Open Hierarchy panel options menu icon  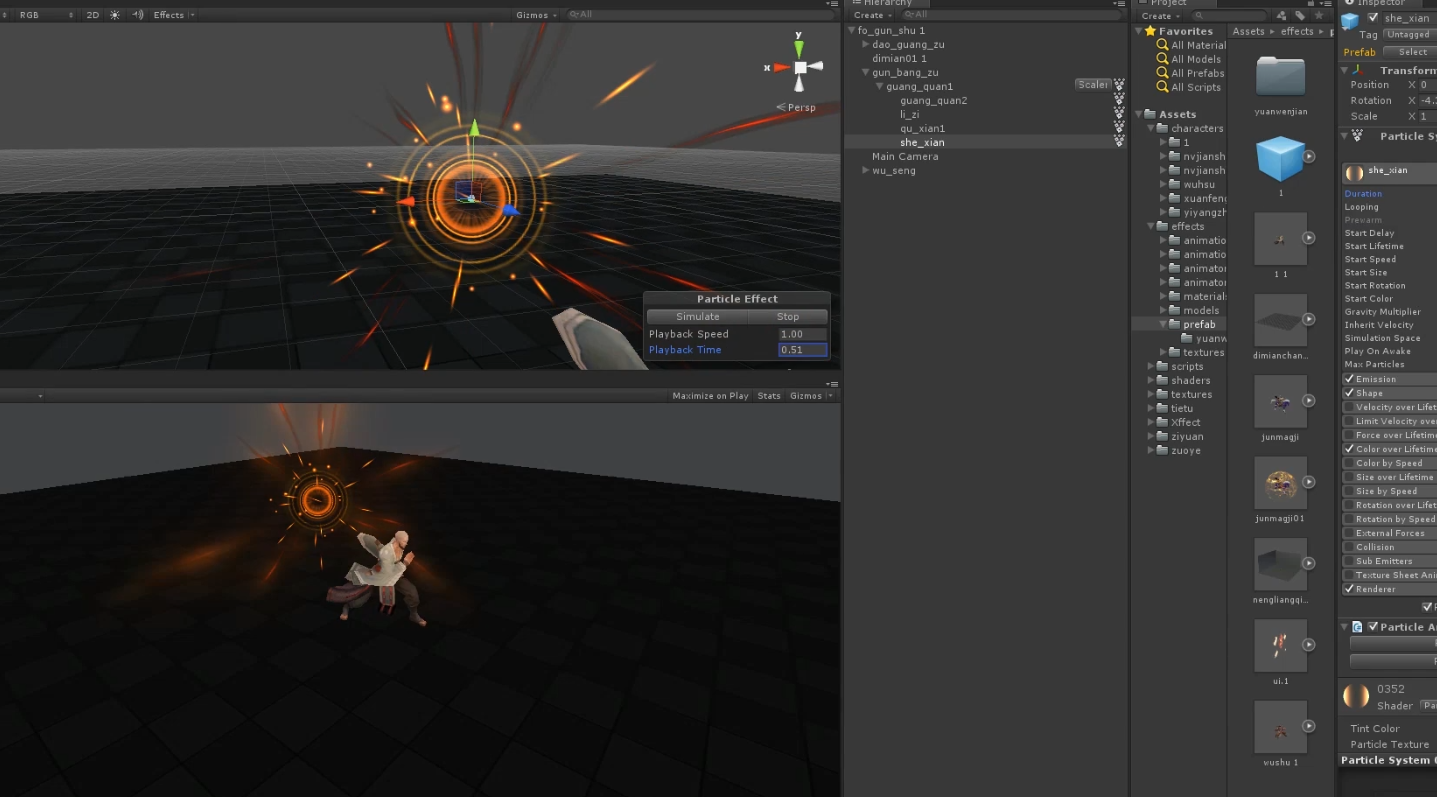point(1119,3)
